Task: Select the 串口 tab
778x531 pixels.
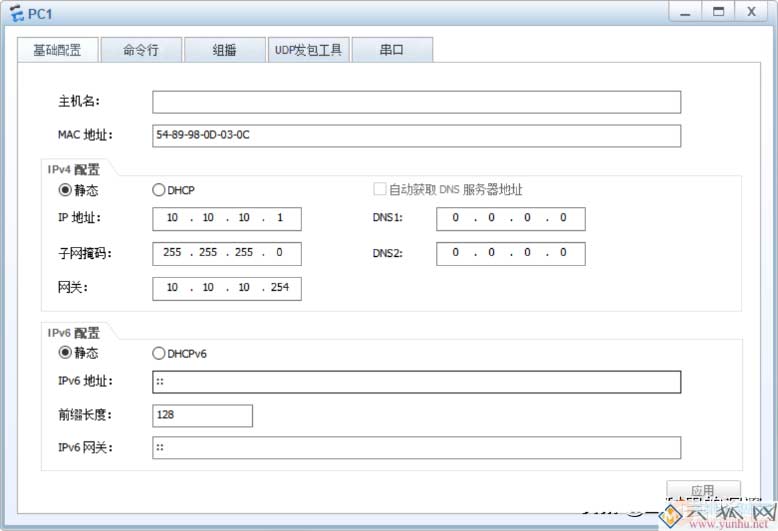Action: click(391, 50)
